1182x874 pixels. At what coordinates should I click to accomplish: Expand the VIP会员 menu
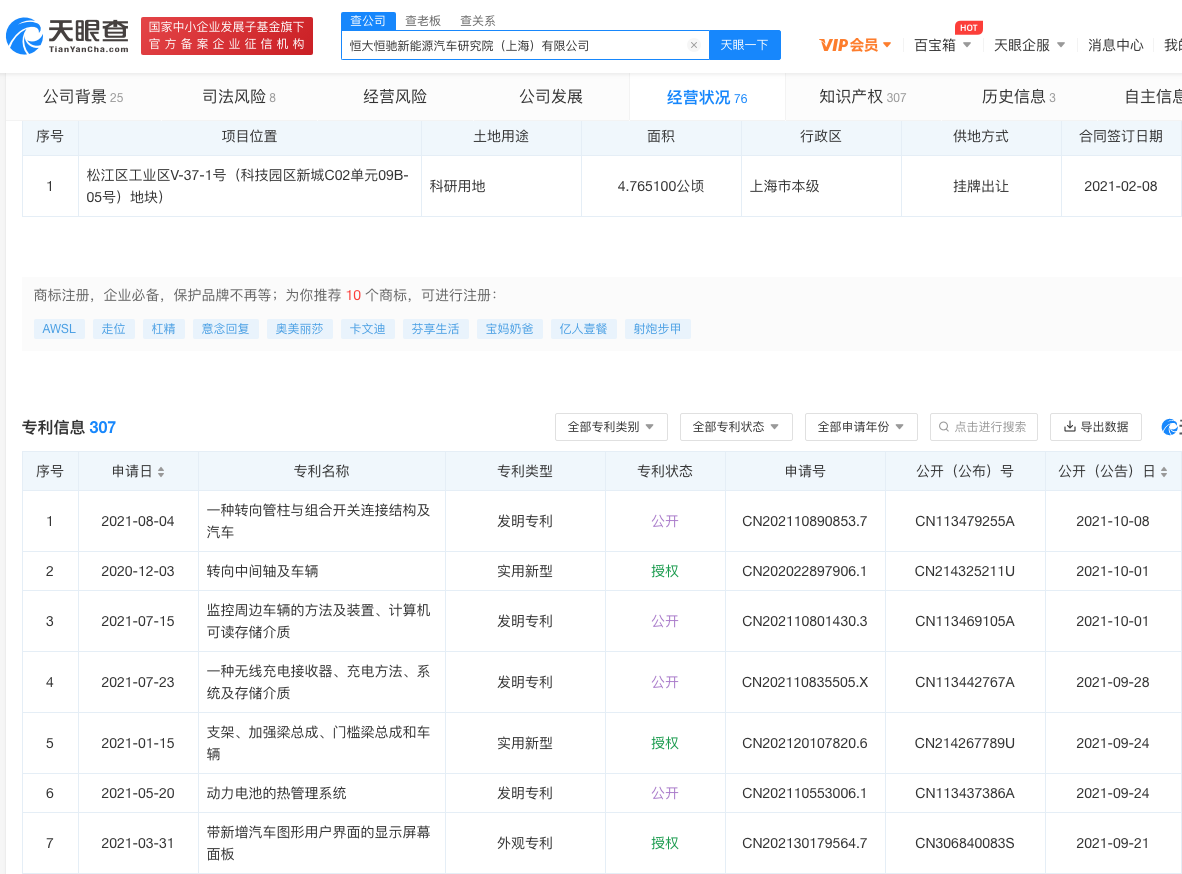click(x=855, y=45)
